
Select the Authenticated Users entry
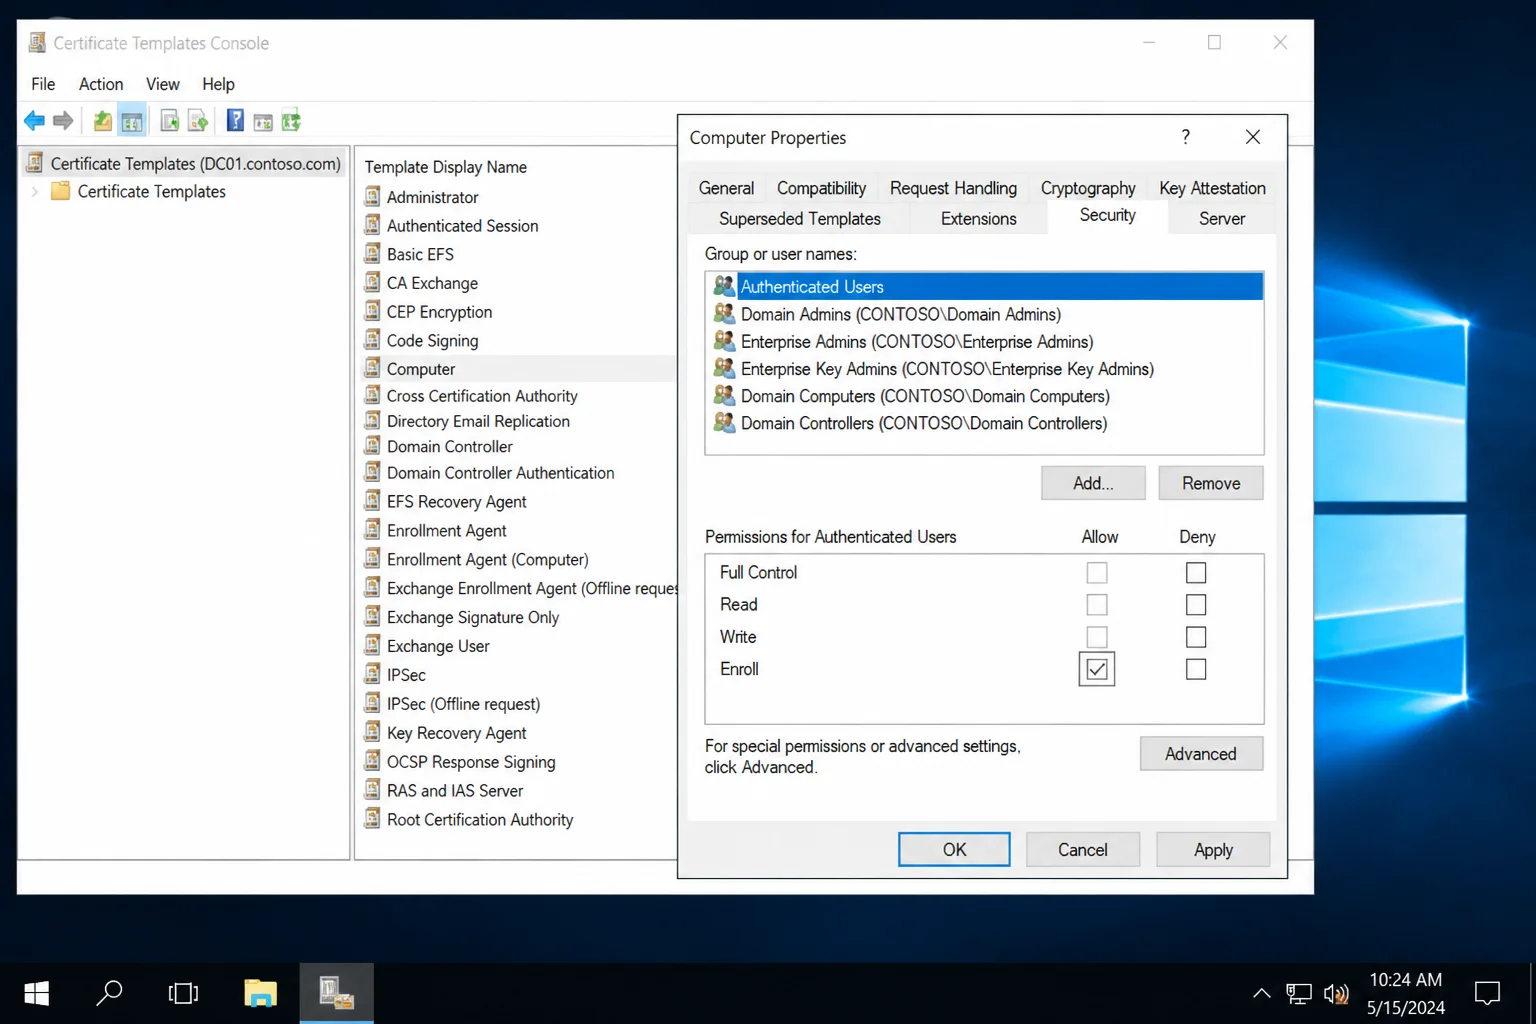[x=985, y=286]
